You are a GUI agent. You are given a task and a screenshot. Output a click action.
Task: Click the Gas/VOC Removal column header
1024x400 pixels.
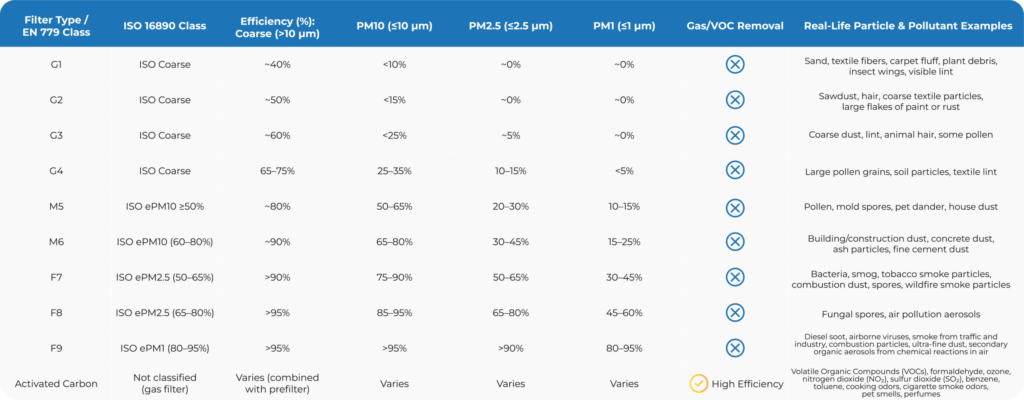[734, 25]
